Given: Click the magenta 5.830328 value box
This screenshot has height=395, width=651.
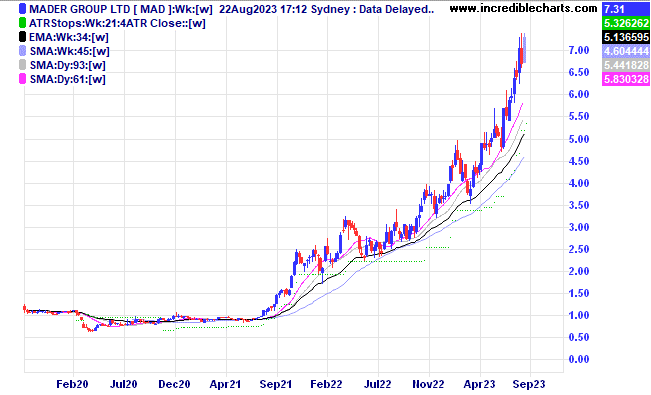Looking at the screenshot, I should pos(626,79).
